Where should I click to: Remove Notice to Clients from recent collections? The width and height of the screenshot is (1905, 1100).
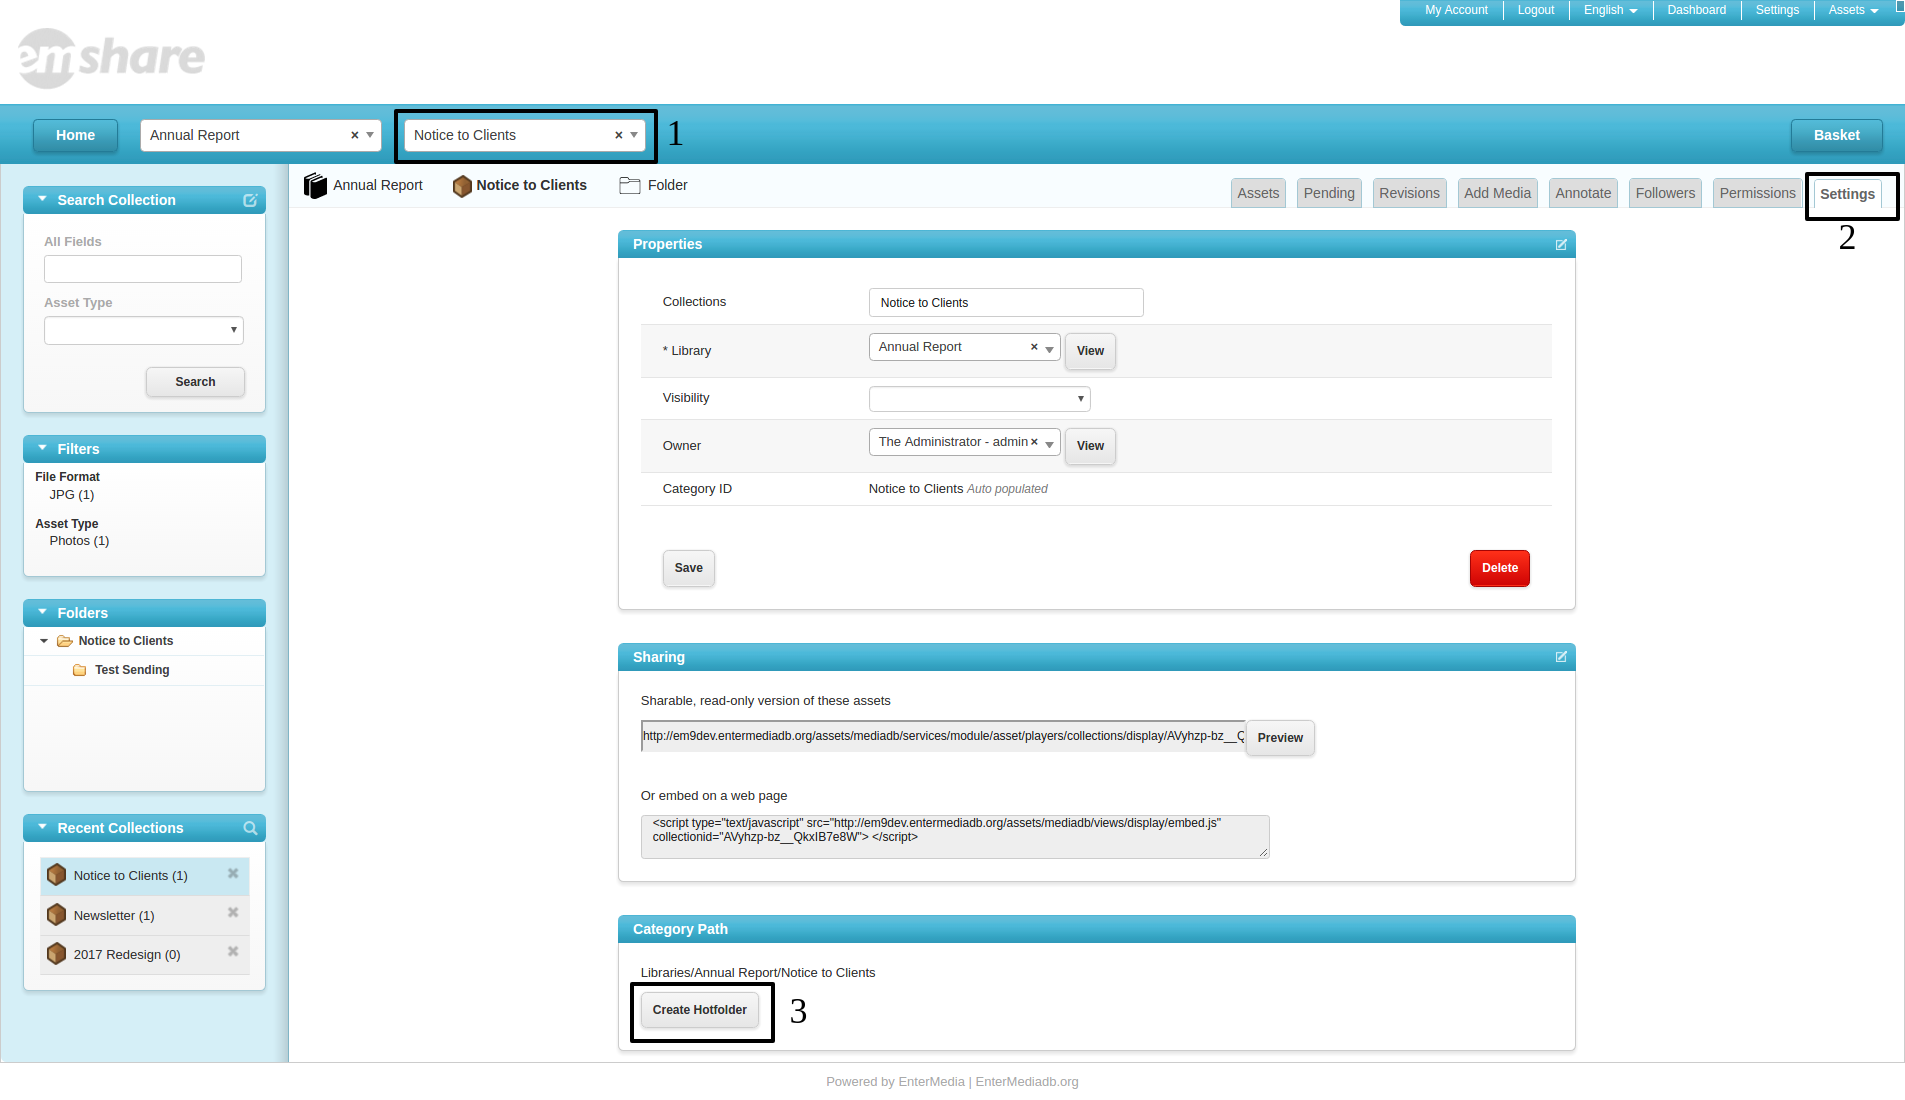click(233, 874)
